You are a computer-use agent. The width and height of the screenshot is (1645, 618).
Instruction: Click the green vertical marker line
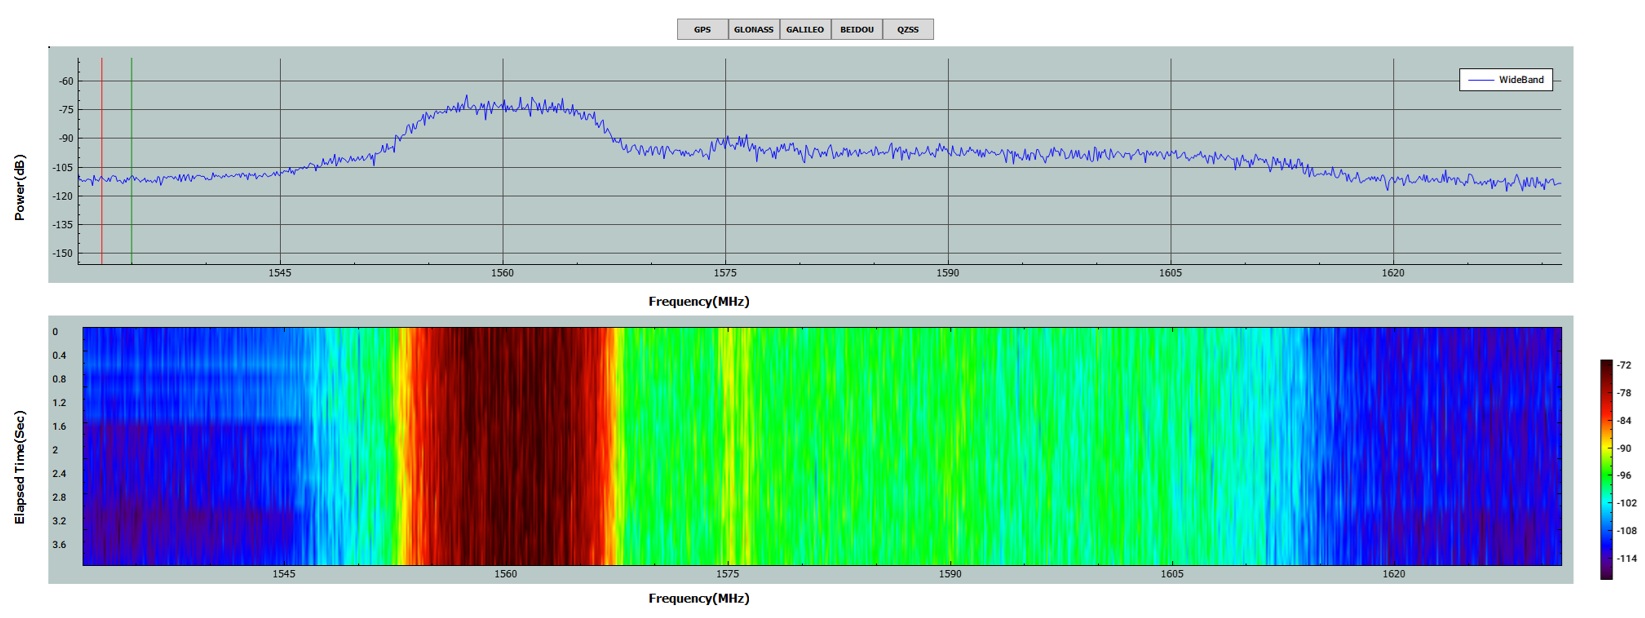point(131,161)
